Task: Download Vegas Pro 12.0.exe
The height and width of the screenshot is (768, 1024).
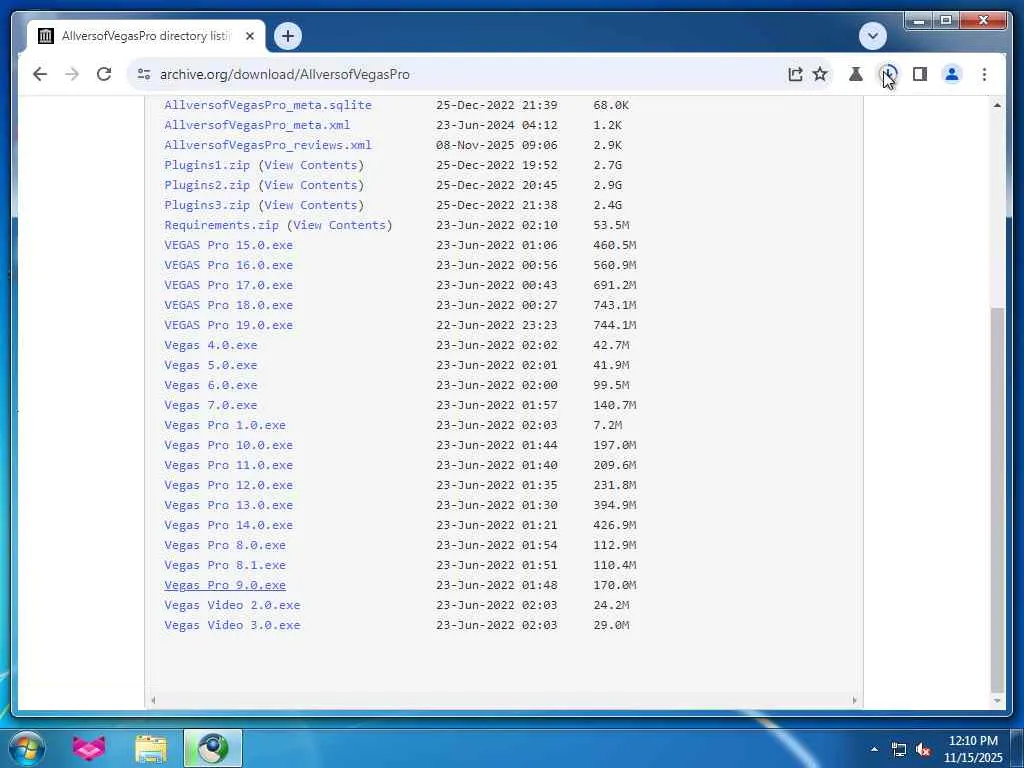Action: pos(229,485)
